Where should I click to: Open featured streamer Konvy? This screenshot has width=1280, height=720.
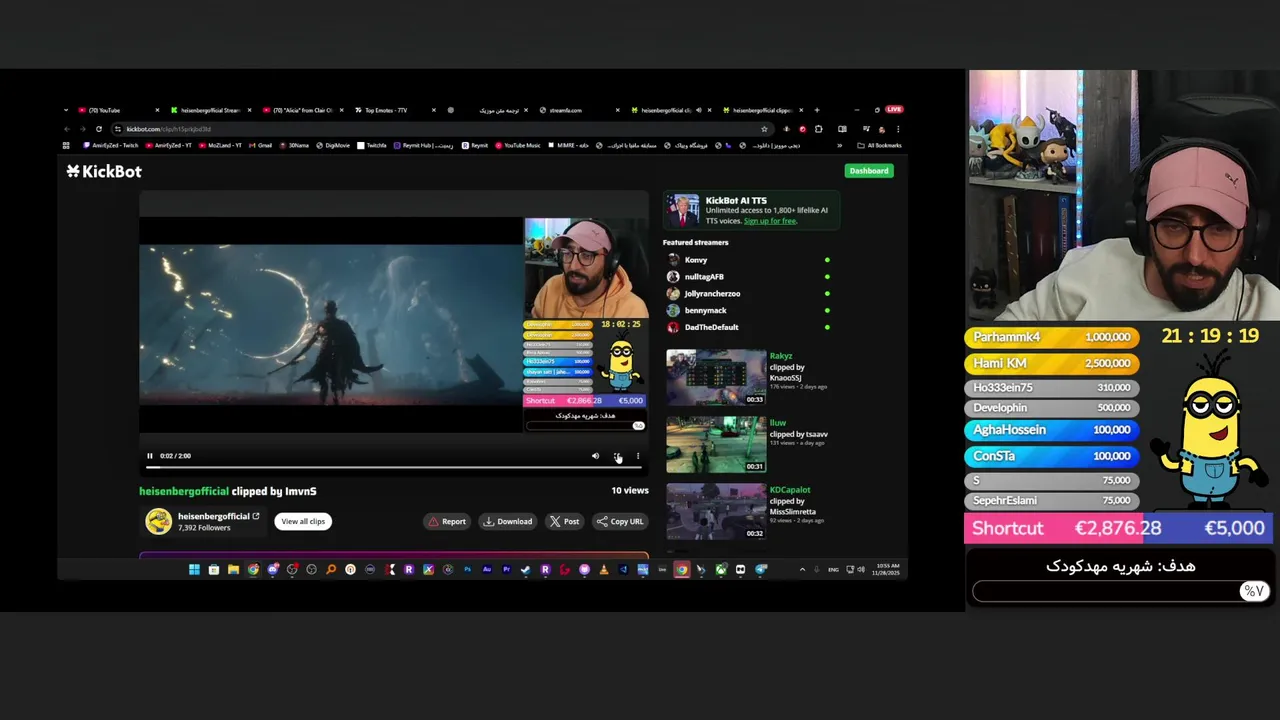pyautogui.click(x=750, y=260)
